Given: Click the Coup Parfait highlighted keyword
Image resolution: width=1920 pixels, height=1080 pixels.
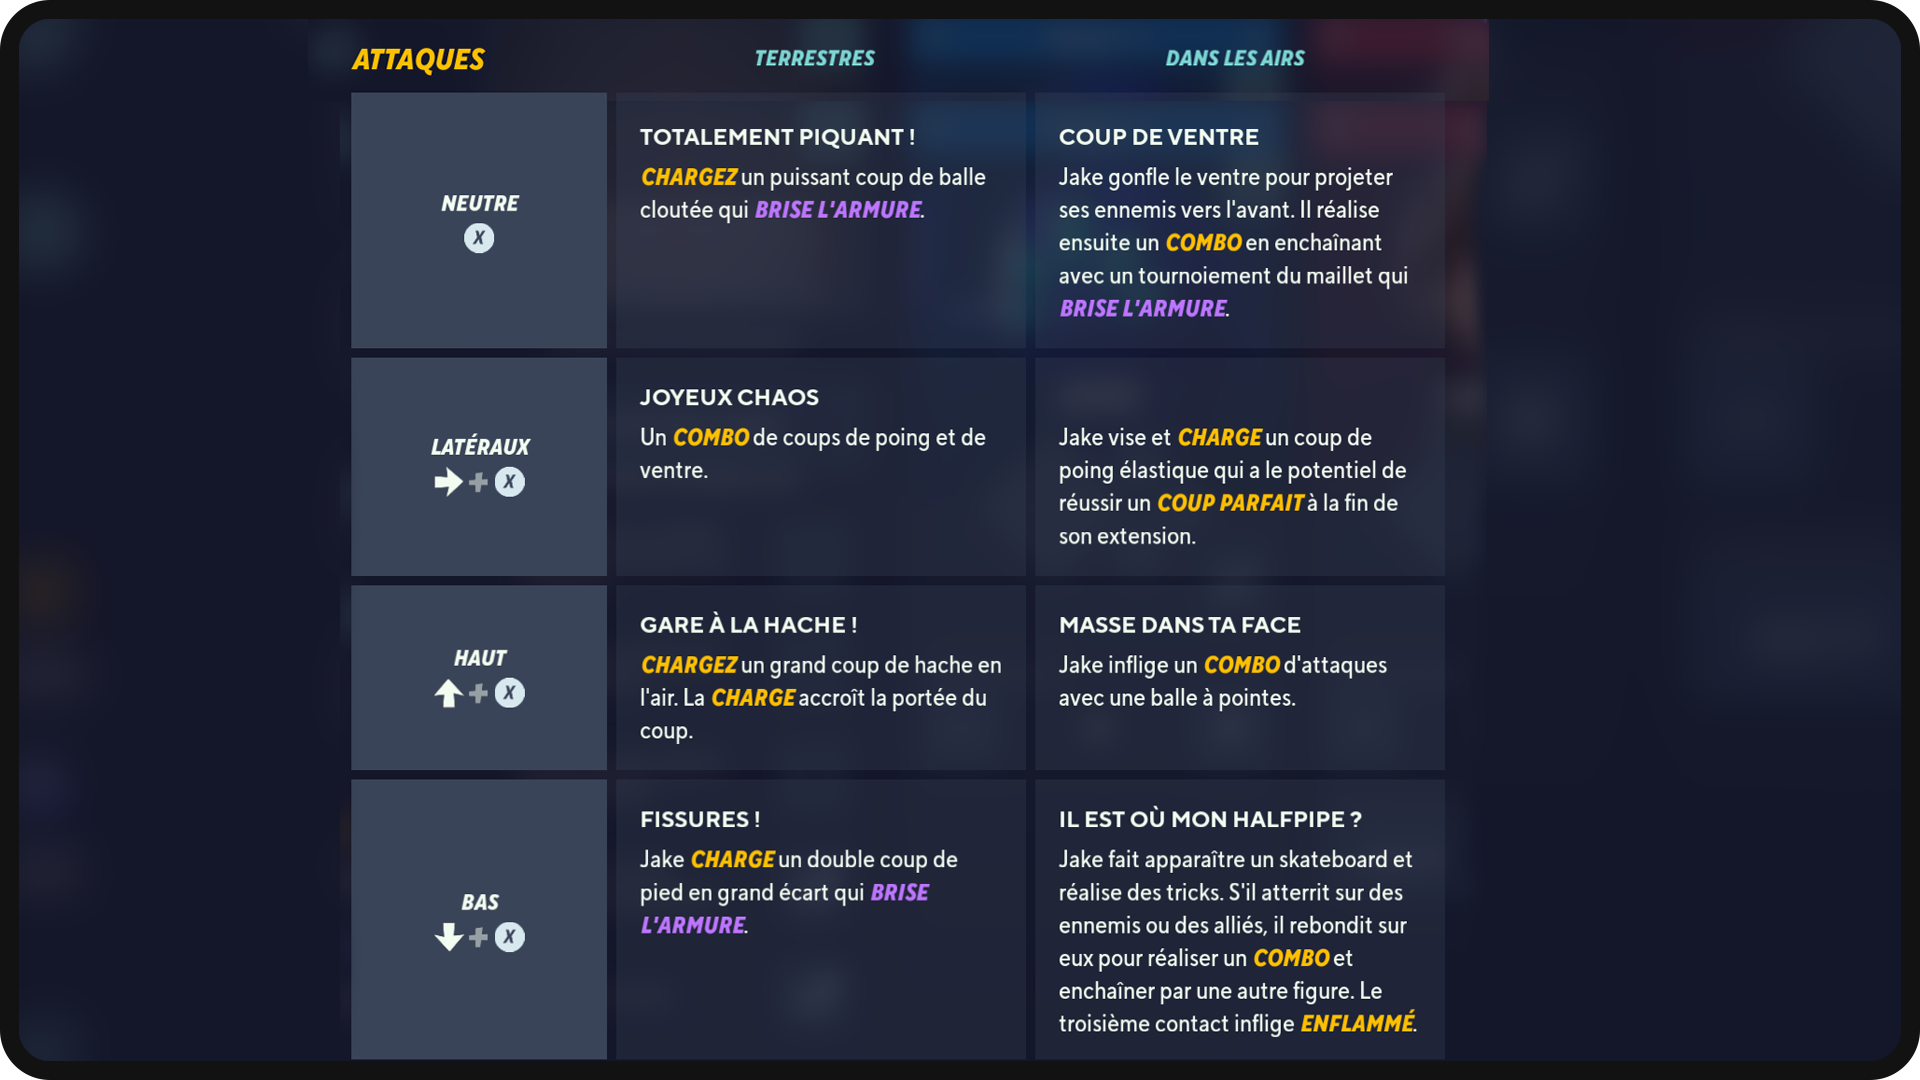Looking at the screenshot, I should click(x=1230, y=503).
